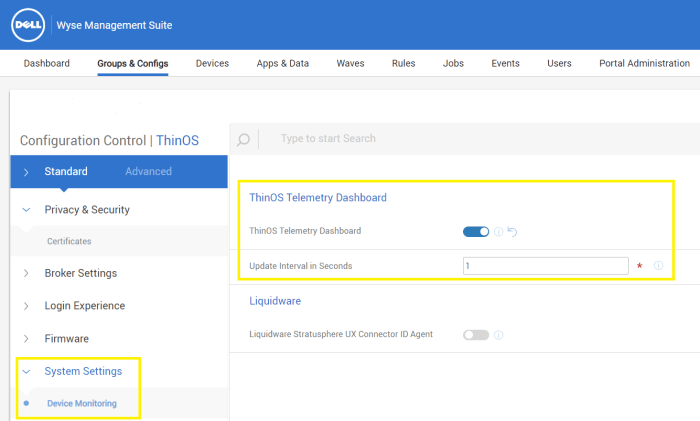Expand the Login Experience chevron

point(26,306)
